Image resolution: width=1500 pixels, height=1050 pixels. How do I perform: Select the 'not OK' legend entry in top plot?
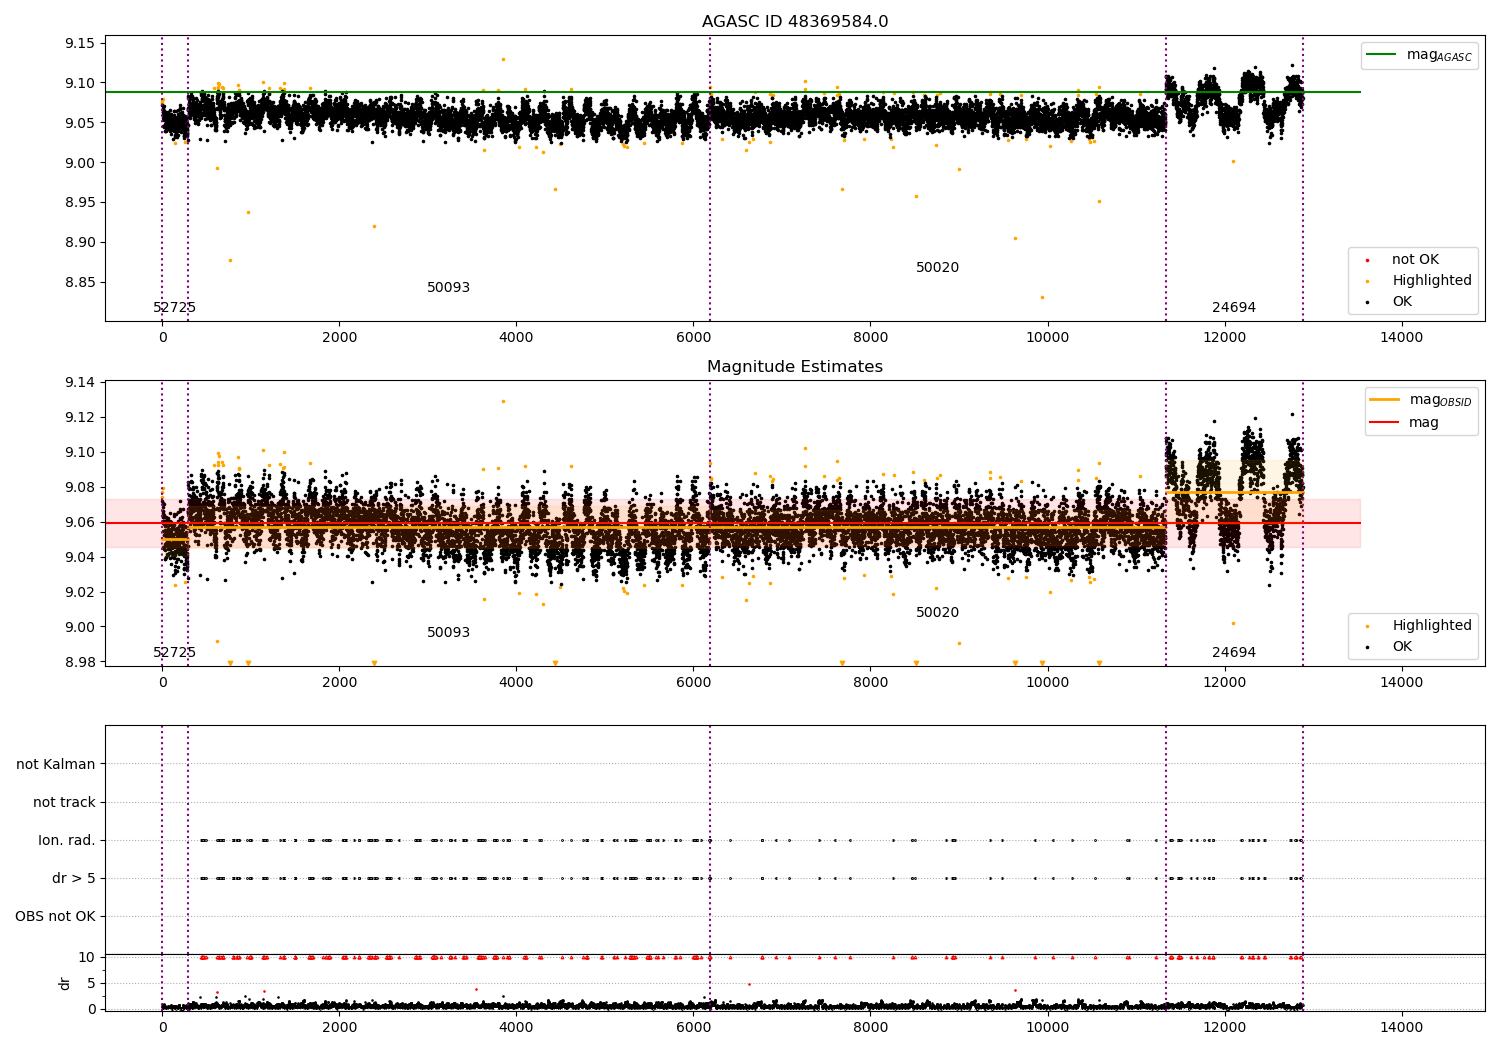point(1415,260)
